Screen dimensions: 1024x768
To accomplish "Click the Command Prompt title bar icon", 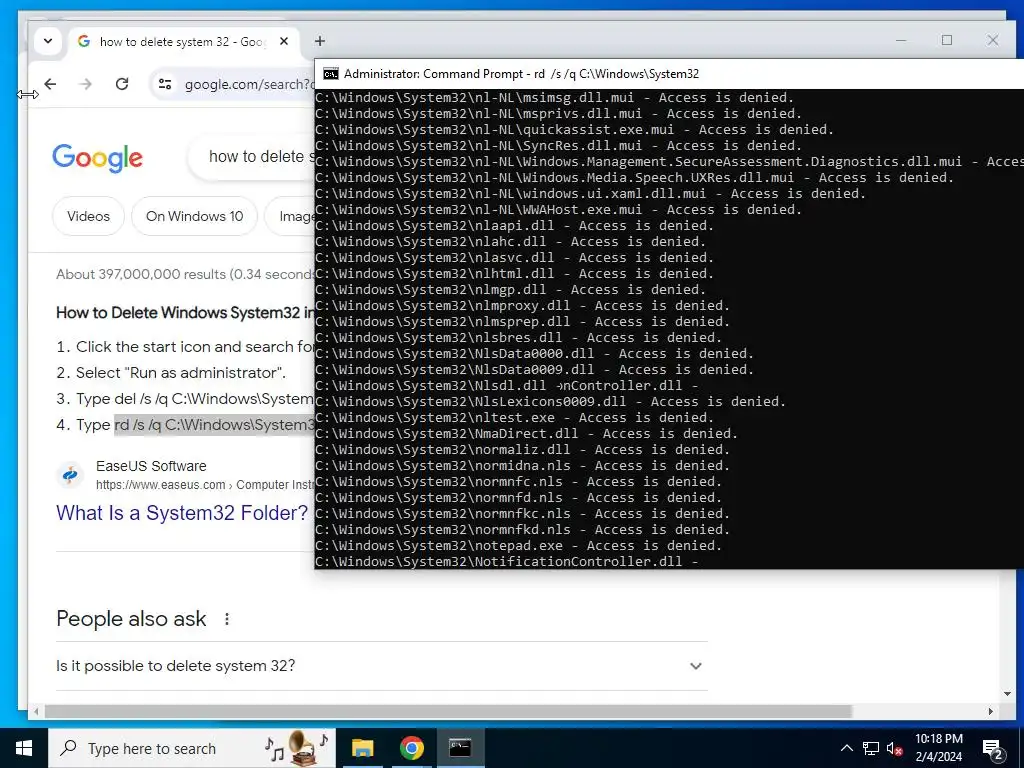I will pyautogui.click(x=331, y=74).
